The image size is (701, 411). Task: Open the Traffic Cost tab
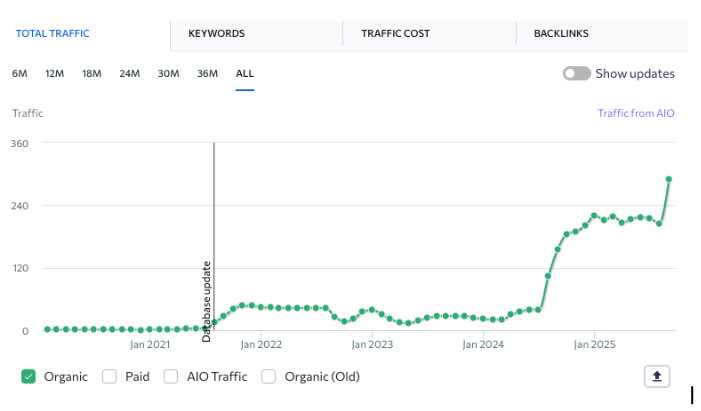coord(395,34)
